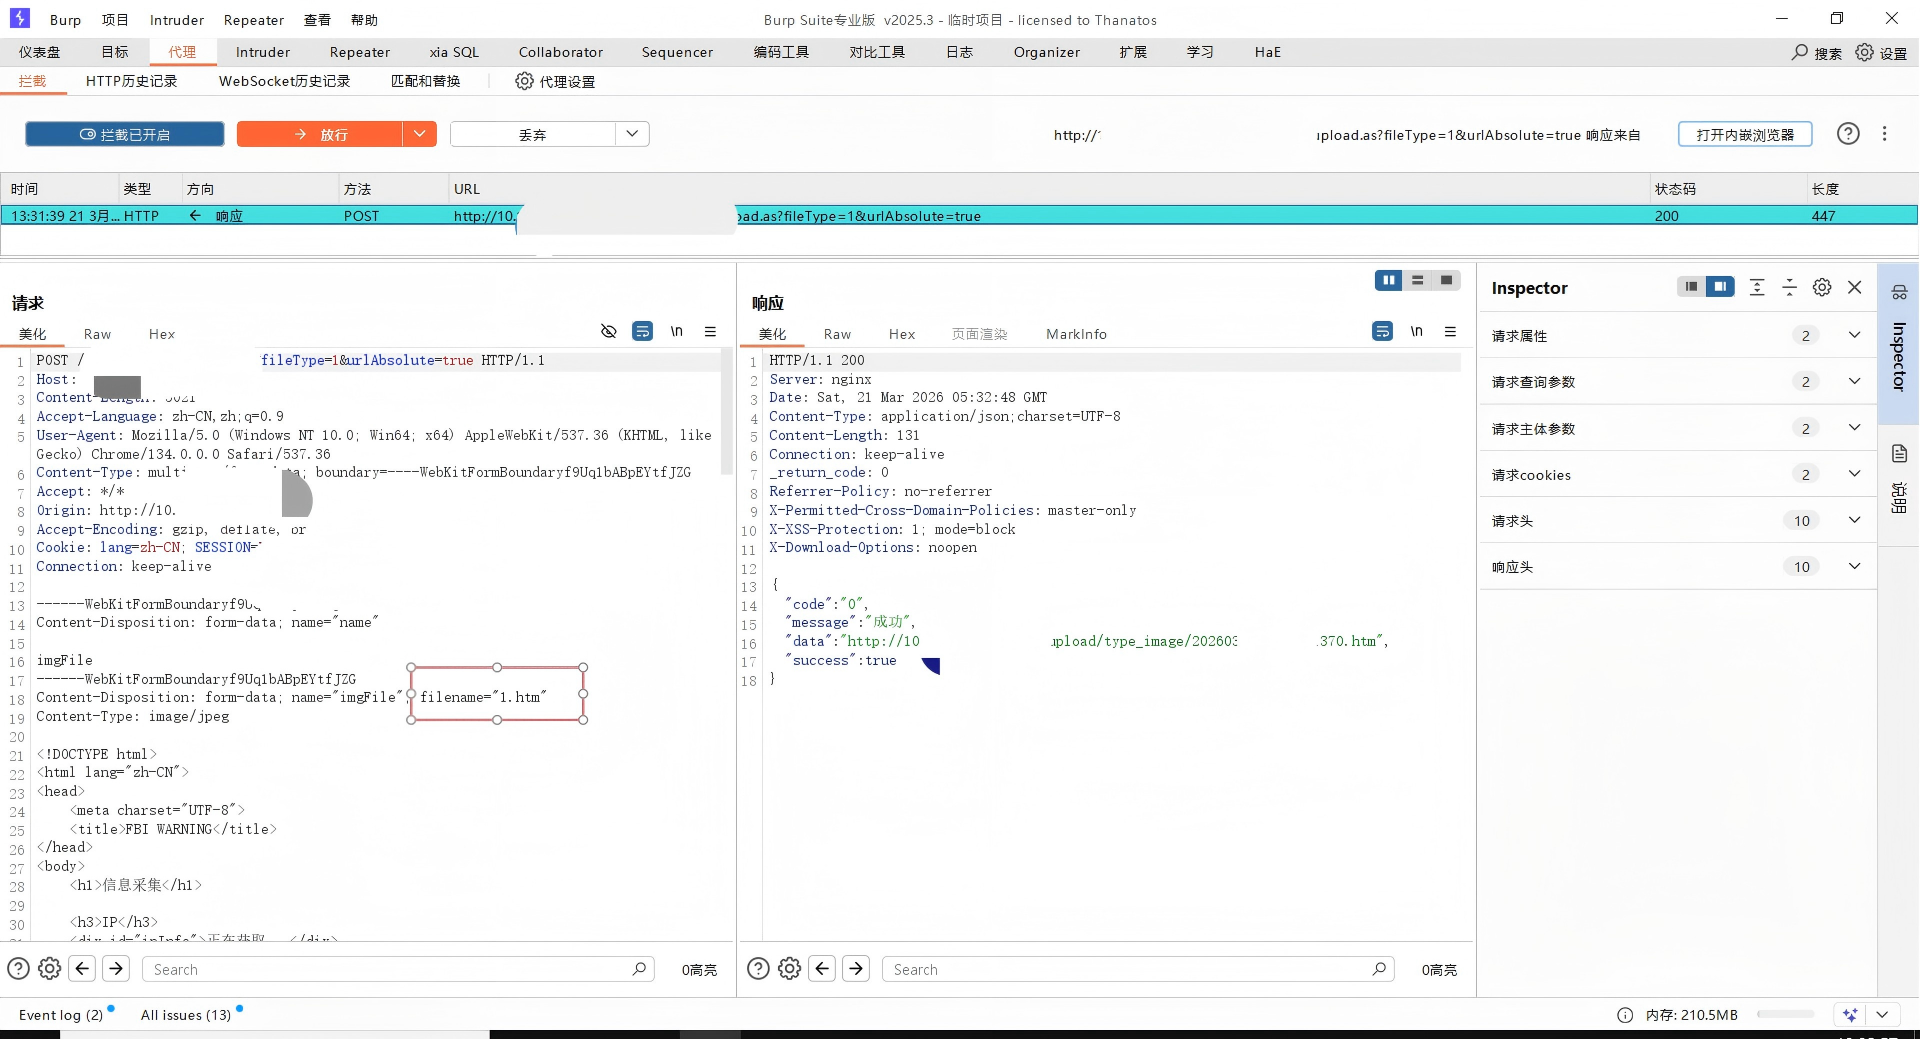Toggle \n display in request editor
1920x1039 pixels.
pyautogui.click(x=677, y=331)
